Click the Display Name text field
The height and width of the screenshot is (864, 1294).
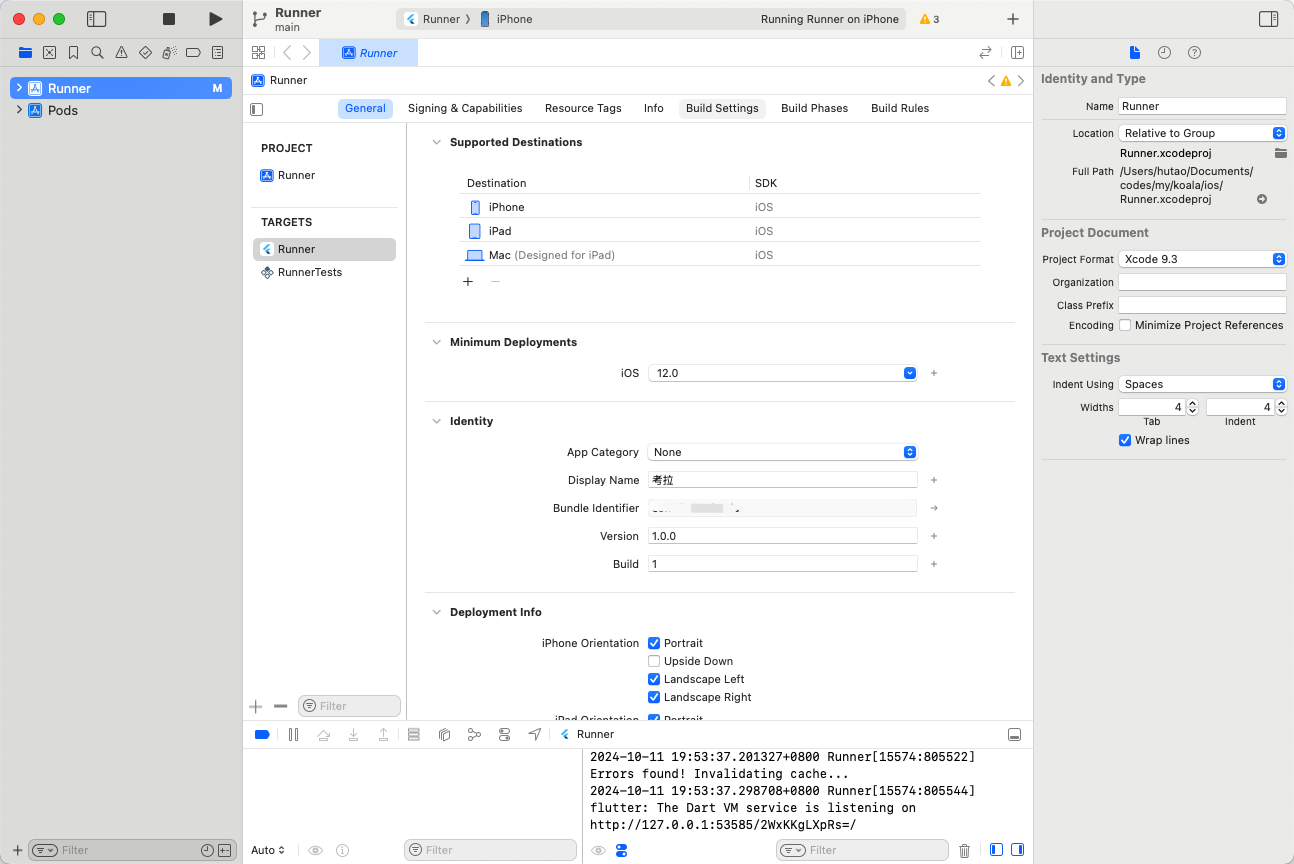tap(782, 480)
